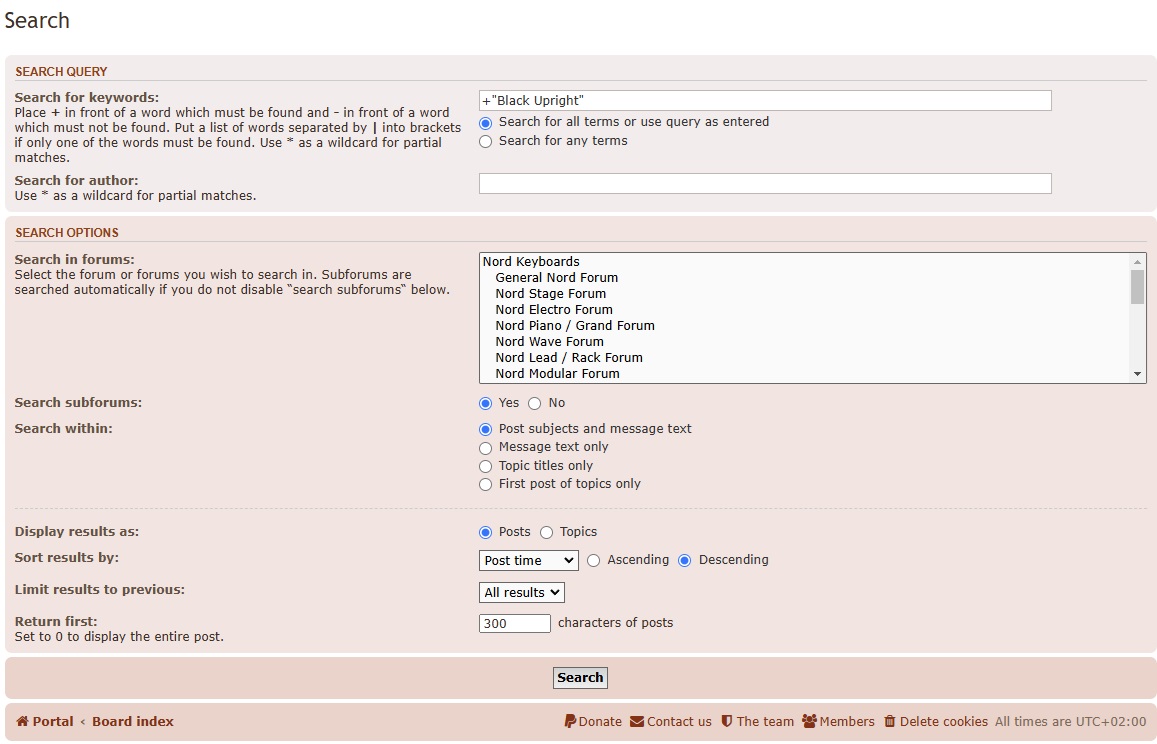Select 'Nord Wave Forum' in list
Screen dimensions: 1157x744
(804, 342)
